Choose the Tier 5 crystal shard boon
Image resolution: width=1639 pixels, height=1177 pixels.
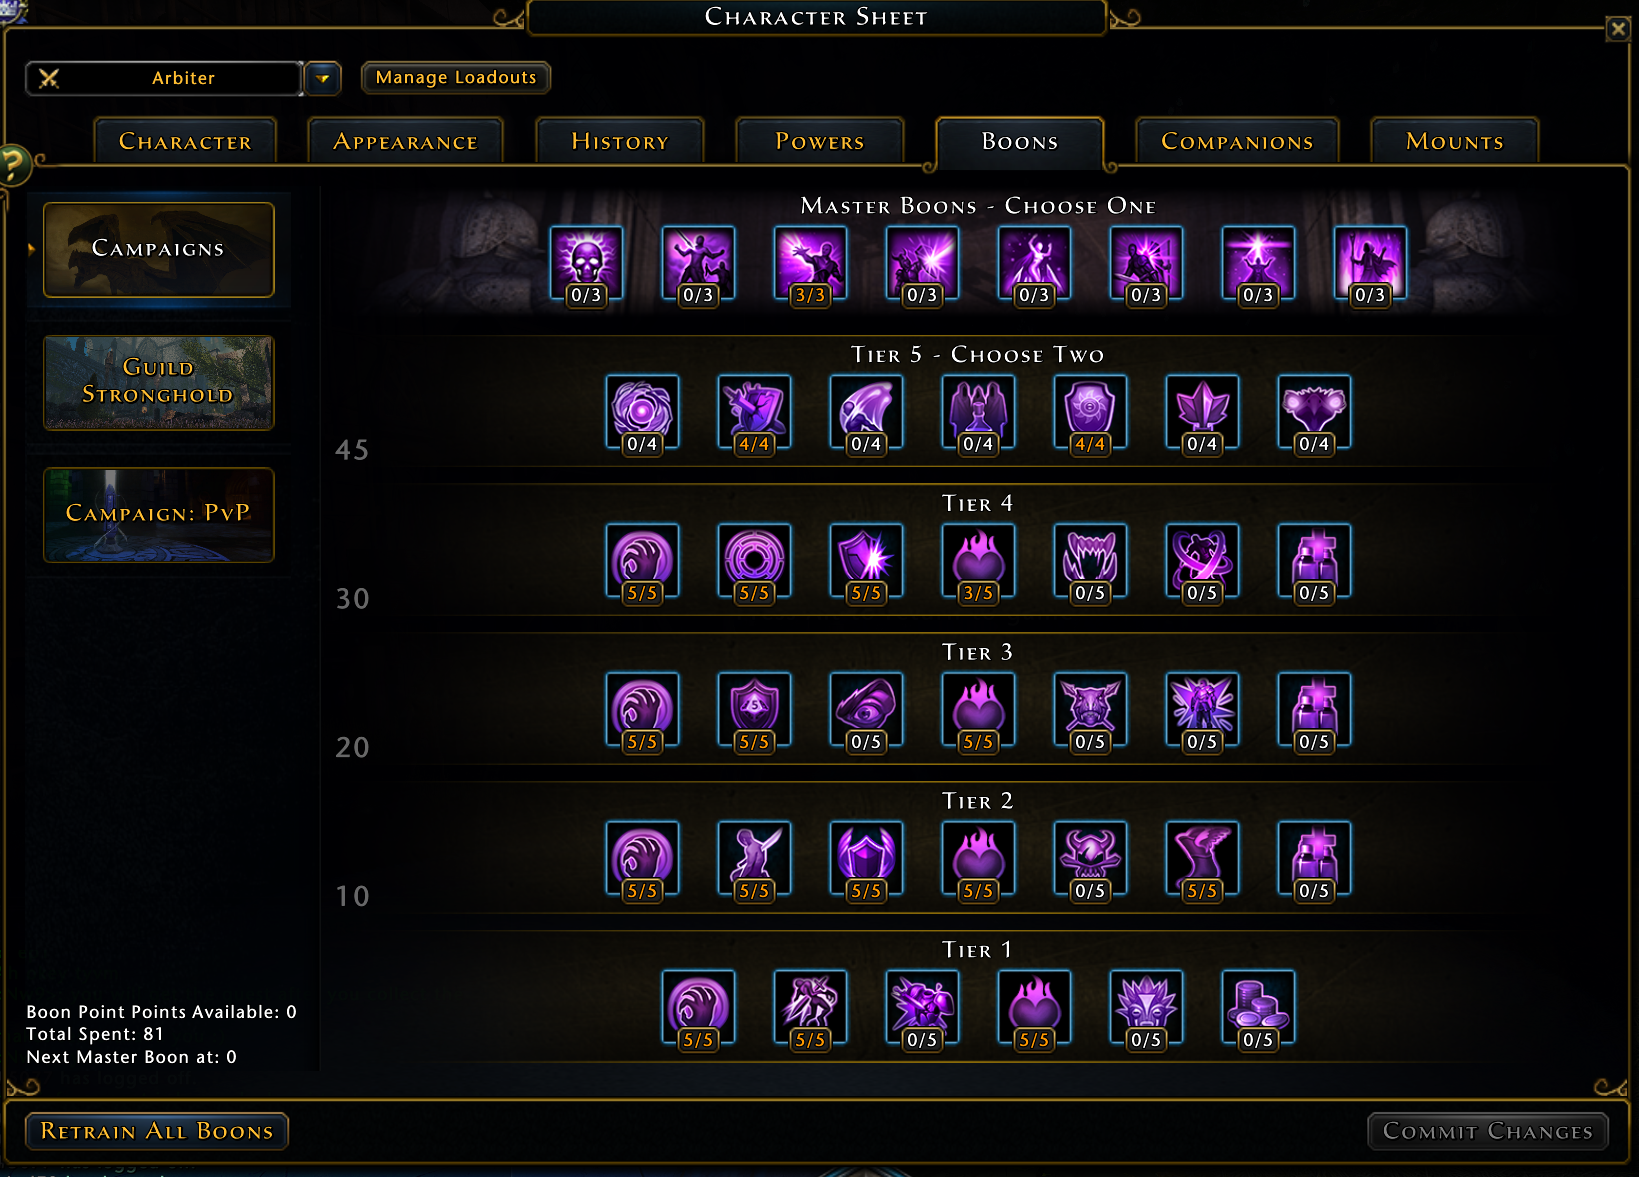(x=1202, y=412)
